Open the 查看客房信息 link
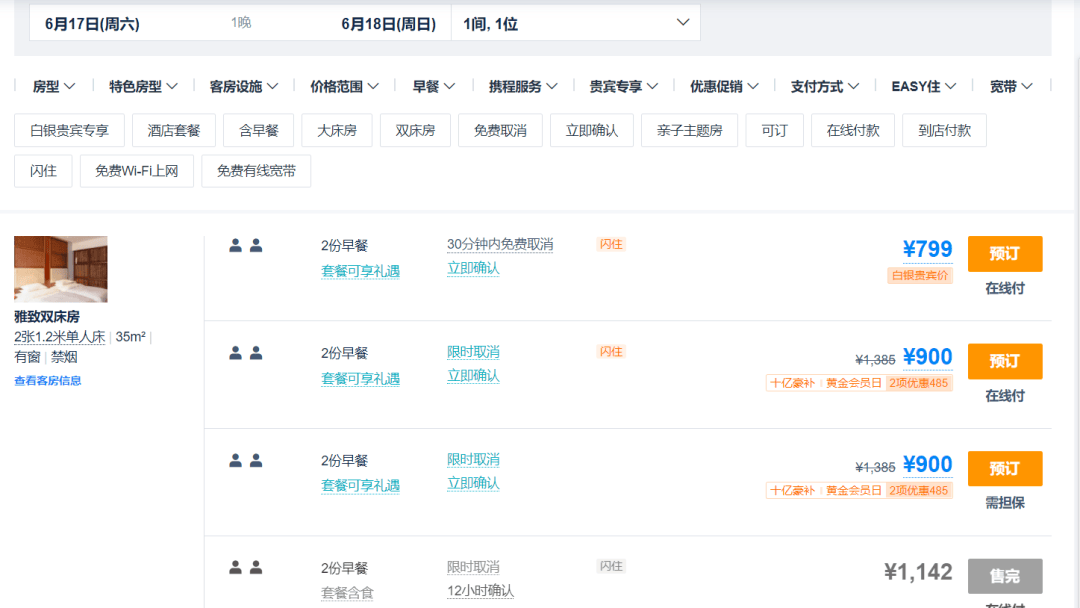Image resolution: width=1080 pixels, height=608 pixels. [48, 380]
